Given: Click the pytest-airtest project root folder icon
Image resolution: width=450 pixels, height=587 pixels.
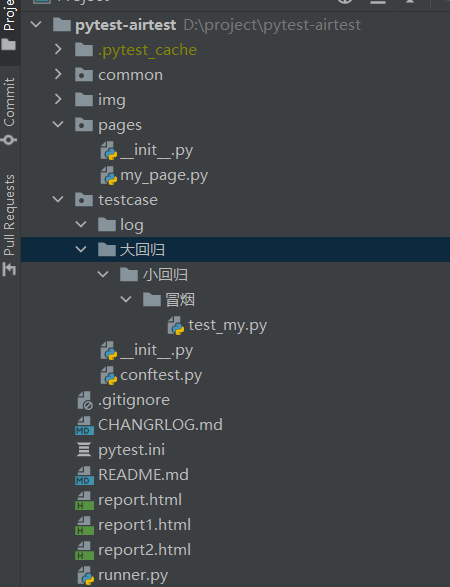Looking at the screenshot, I should click(x=62, y=25).
